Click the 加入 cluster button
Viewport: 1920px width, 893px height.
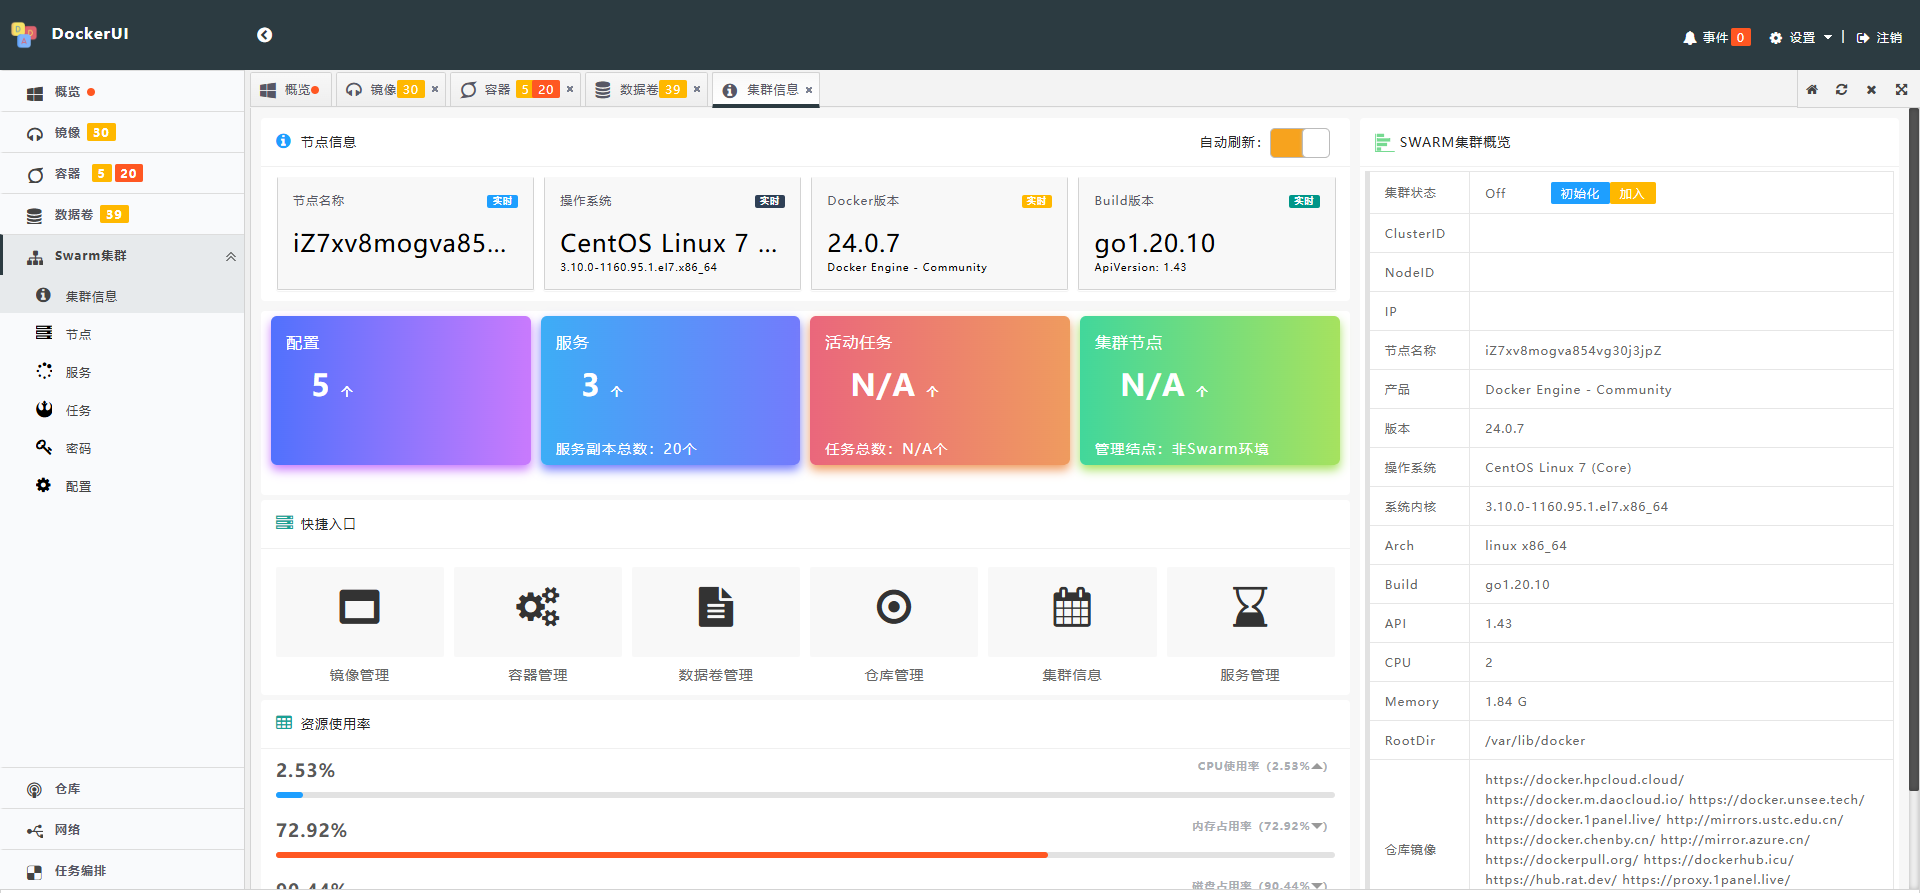tap(1631, 194)
